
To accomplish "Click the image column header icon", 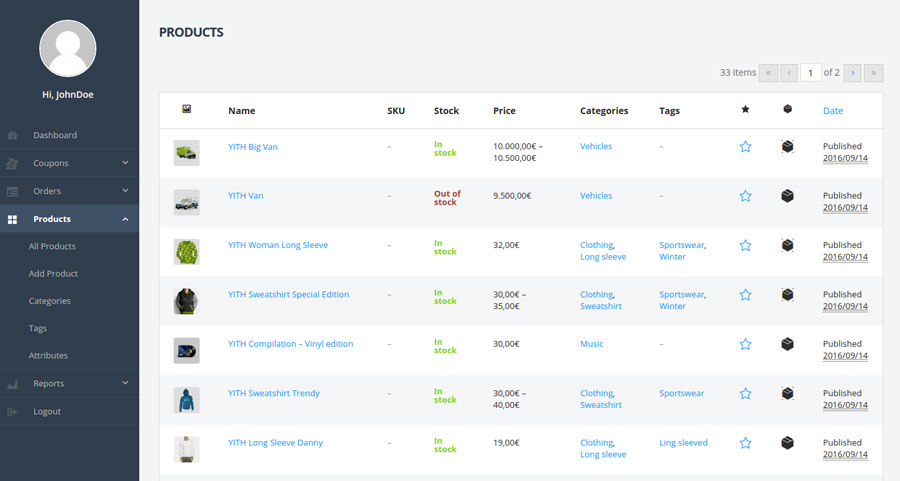I will click(x=186, y=110).
